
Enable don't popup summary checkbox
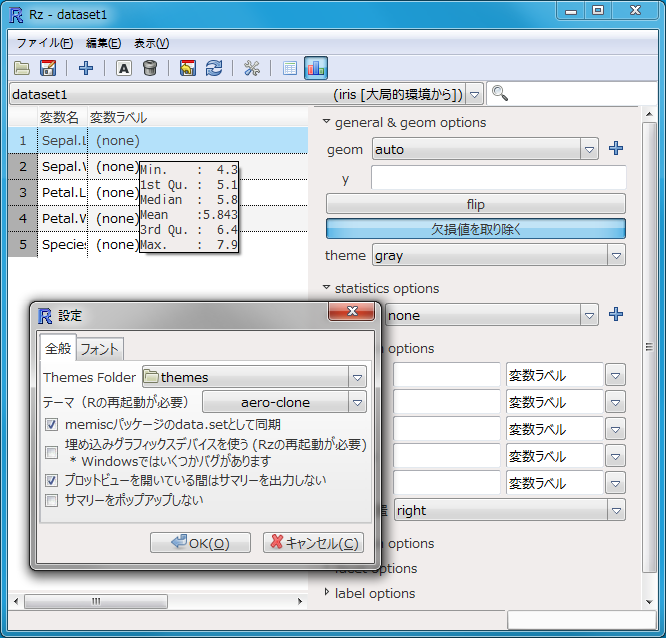click(51, 500)
